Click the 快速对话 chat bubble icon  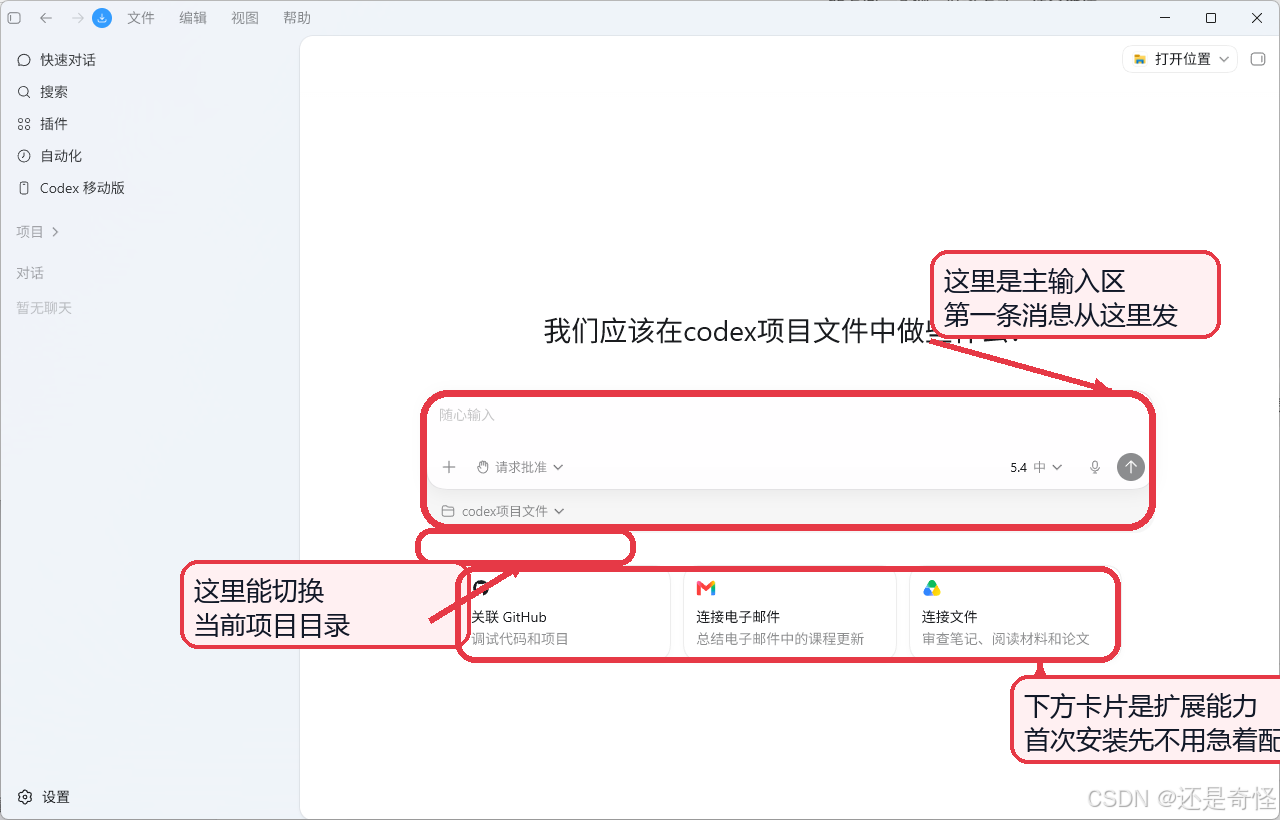(24, 60)
